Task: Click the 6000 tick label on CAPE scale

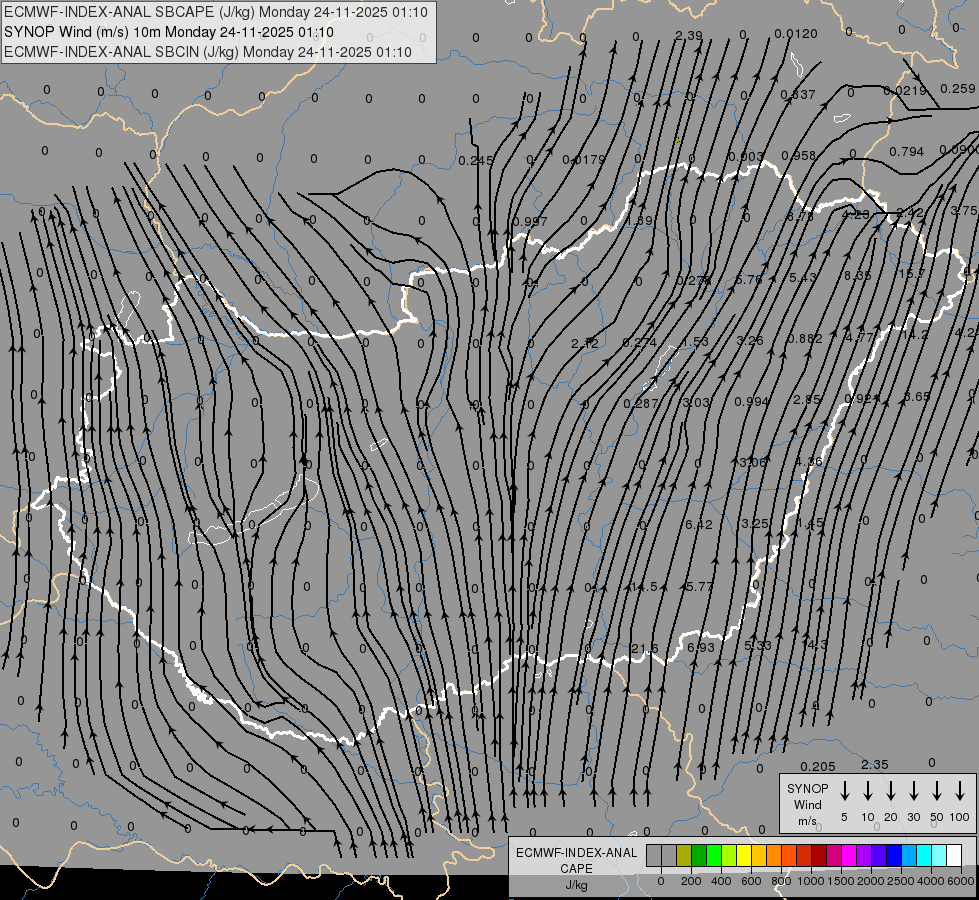Action: [962, 881]
